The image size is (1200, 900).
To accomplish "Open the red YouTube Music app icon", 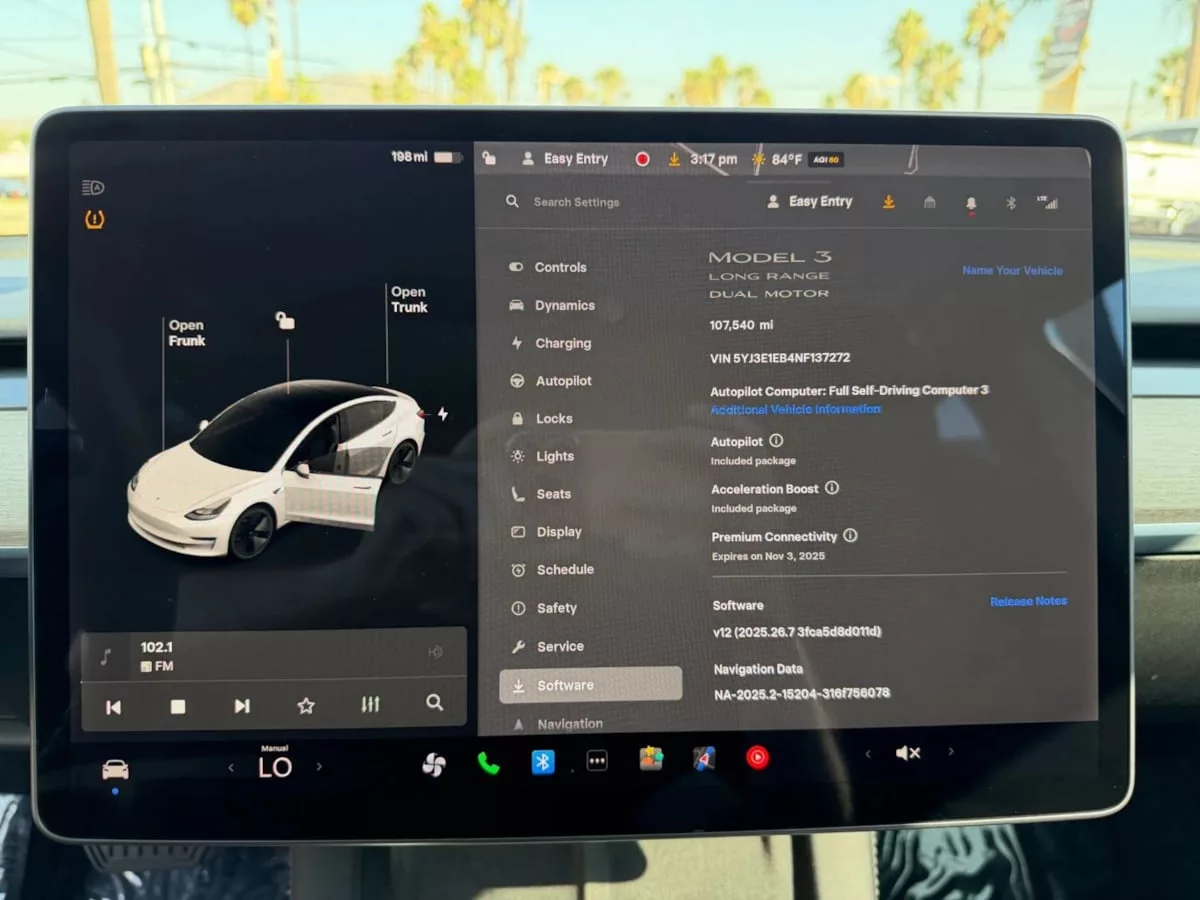I will (757, 758).
